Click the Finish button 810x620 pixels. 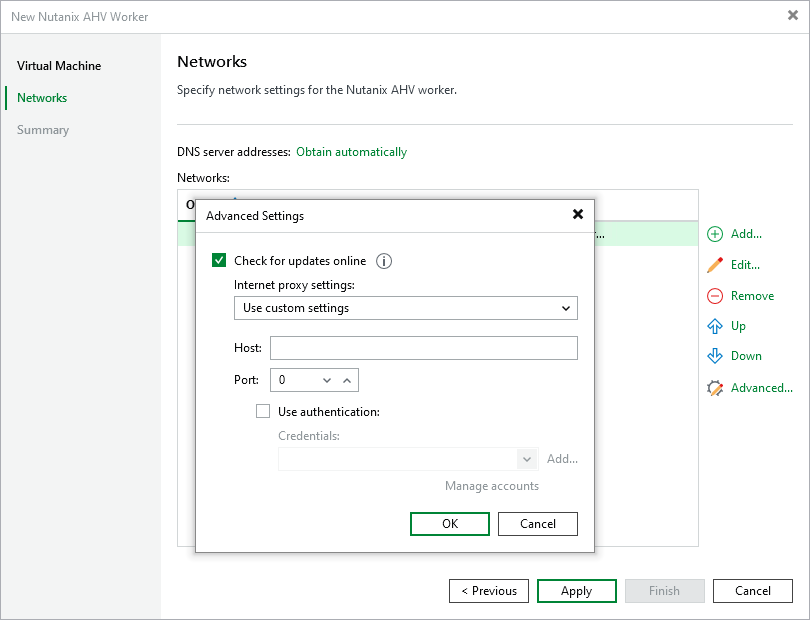pos(664,591)
